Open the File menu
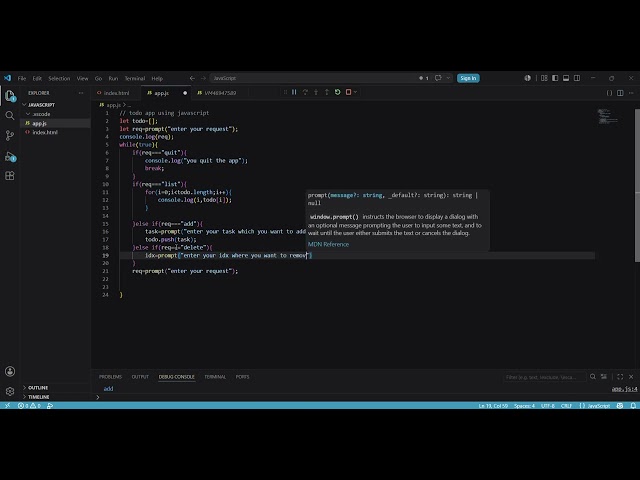 (22, 78)
